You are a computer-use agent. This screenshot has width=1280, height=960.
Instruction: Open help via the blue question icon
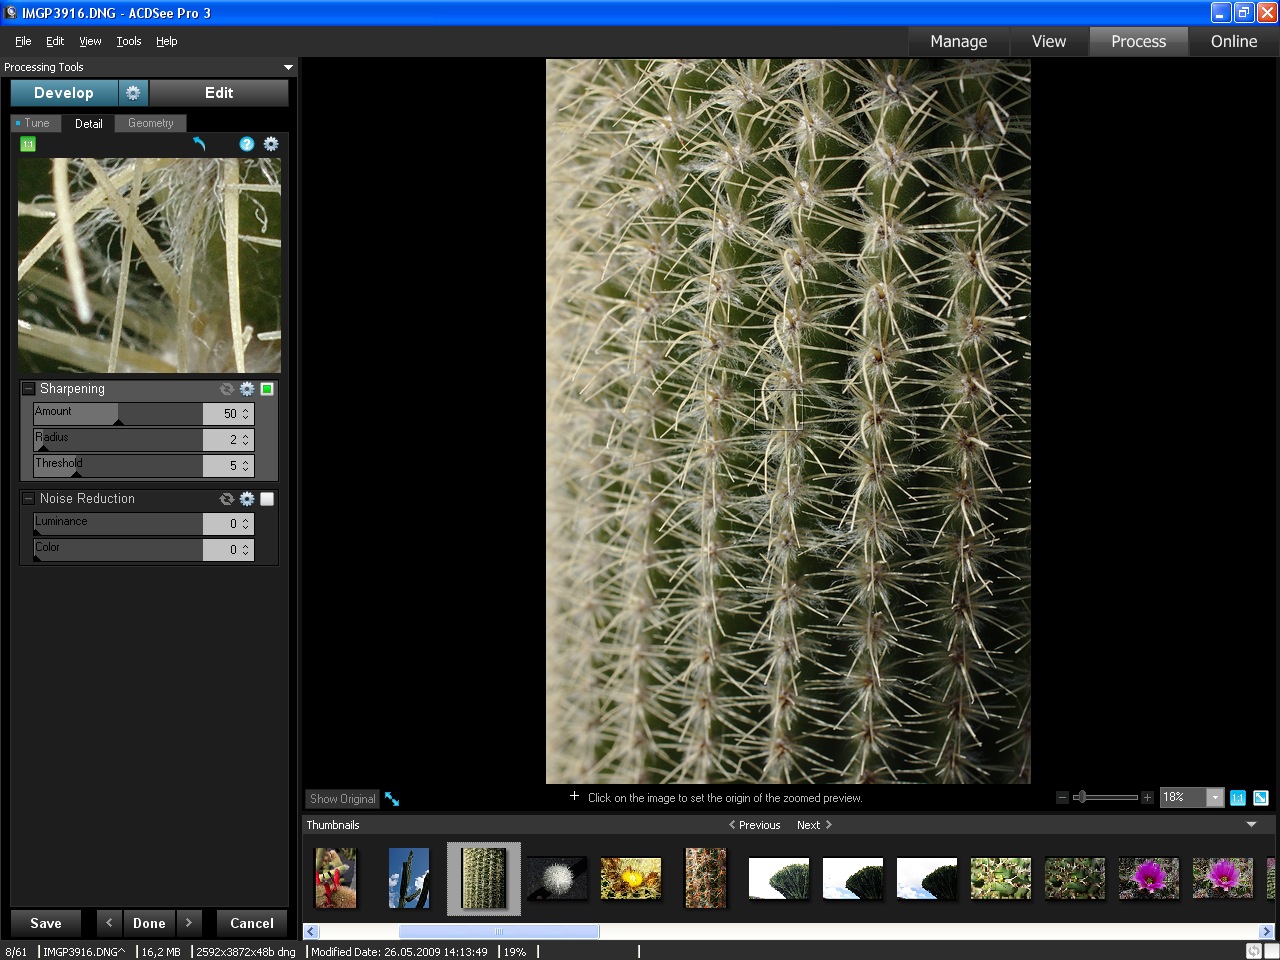(x=247, y=144)
